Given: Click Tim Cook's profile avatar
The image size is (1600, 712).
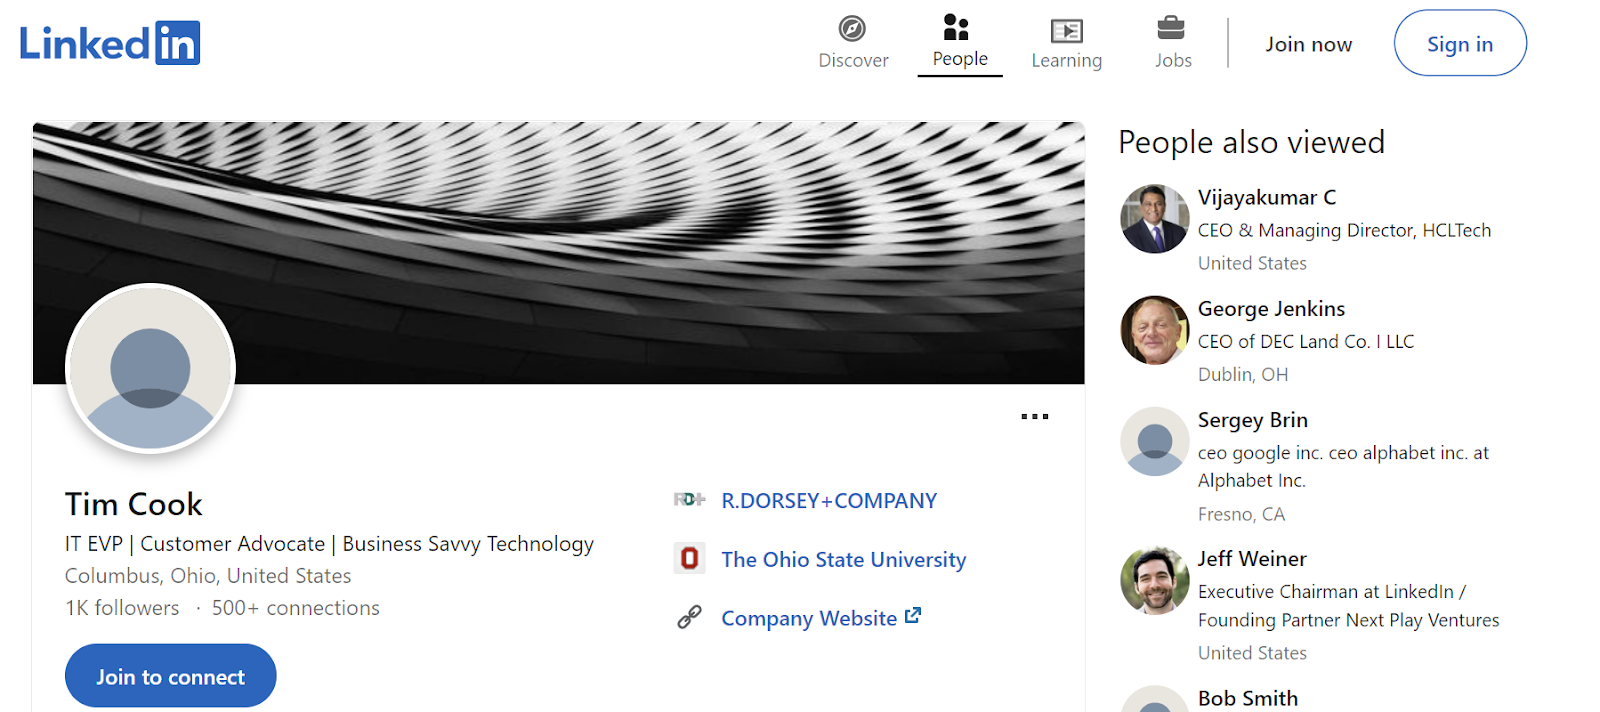Looking at the screenshot, I should [151, 369].
